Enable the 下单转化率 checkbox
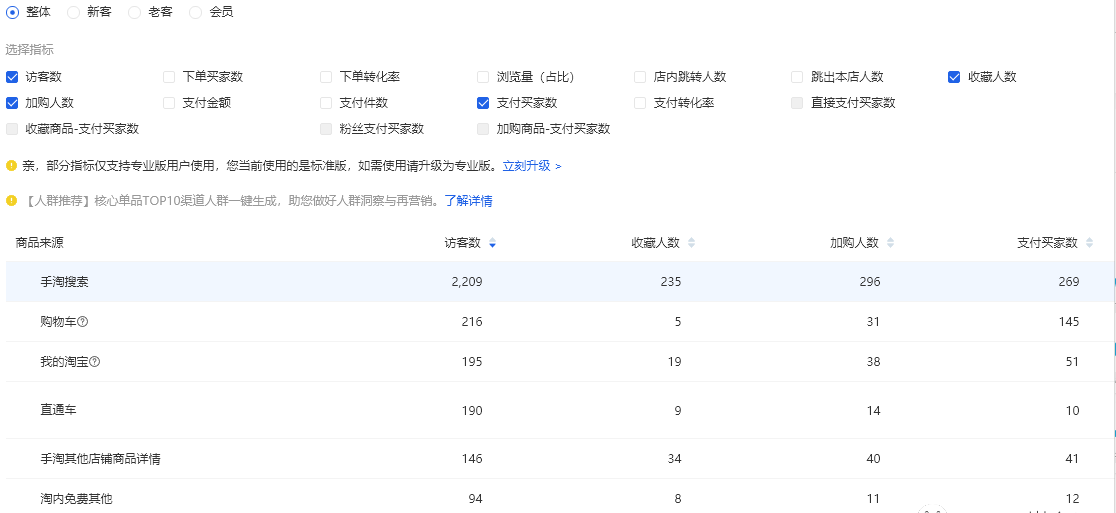The height and width of the screenshot is (513, 1116). pyautogui.click(x=326, y=77)
